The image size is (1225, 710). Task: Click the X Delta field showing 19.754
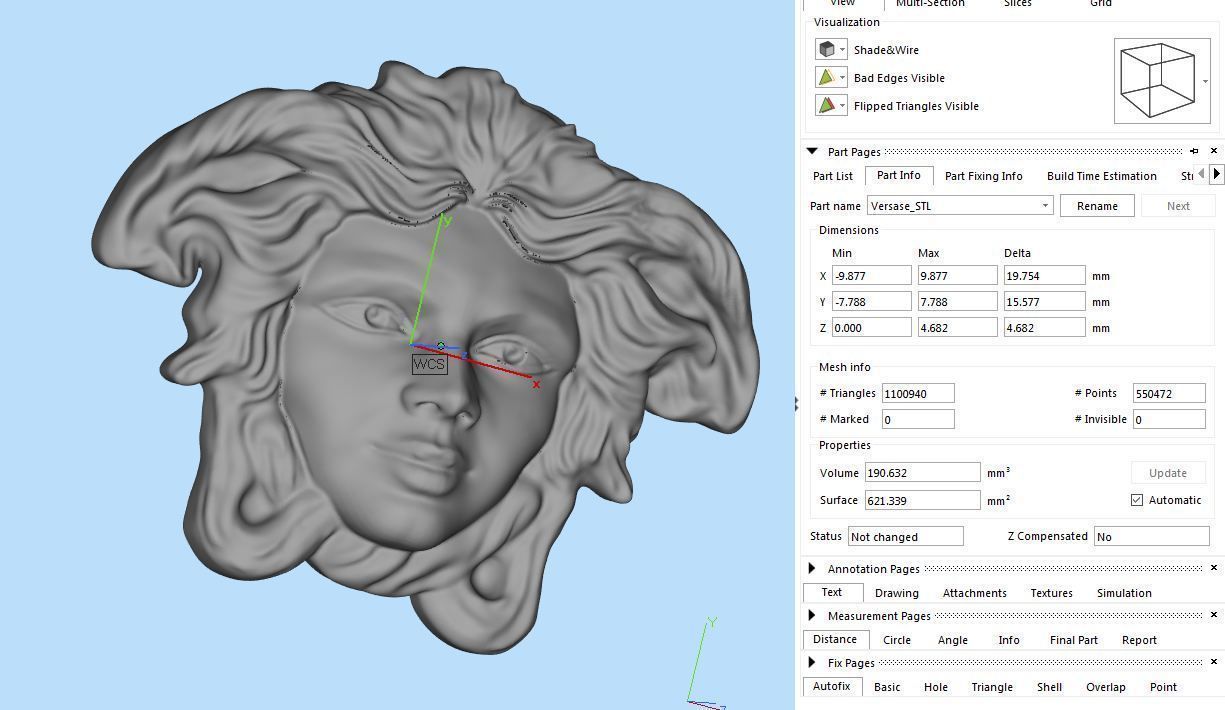pyautogui.click(x=1044, y=275)
